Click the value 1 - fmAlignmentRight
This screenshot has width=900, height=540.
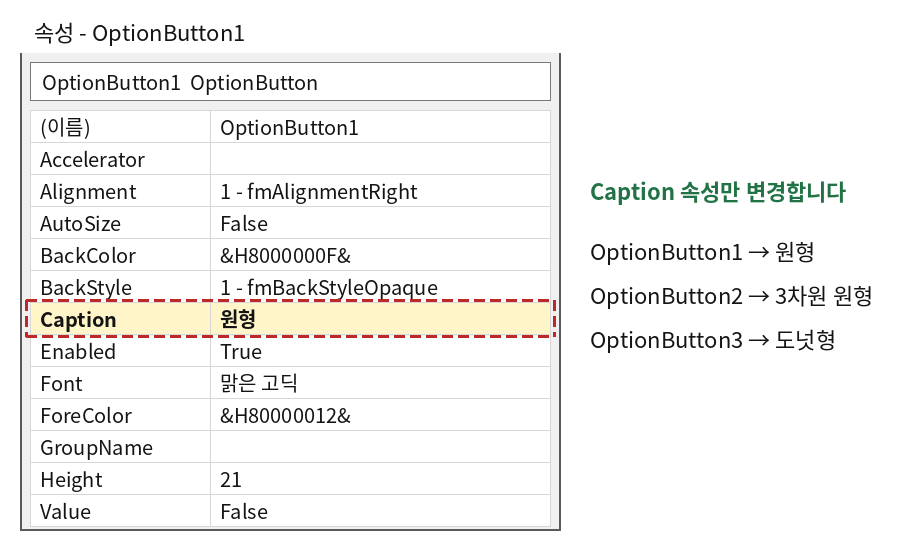pos(380,191)
